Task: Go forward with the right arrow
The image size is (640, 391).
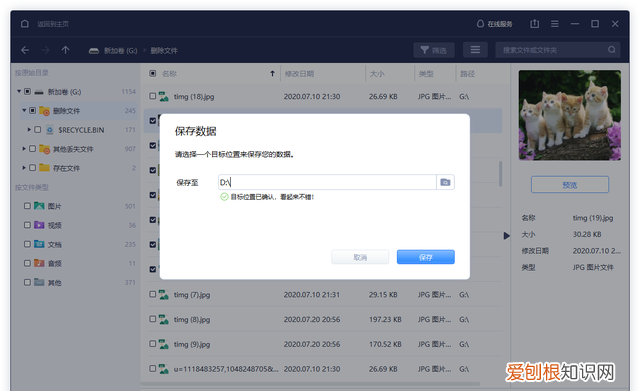Action: click(46, 50)
